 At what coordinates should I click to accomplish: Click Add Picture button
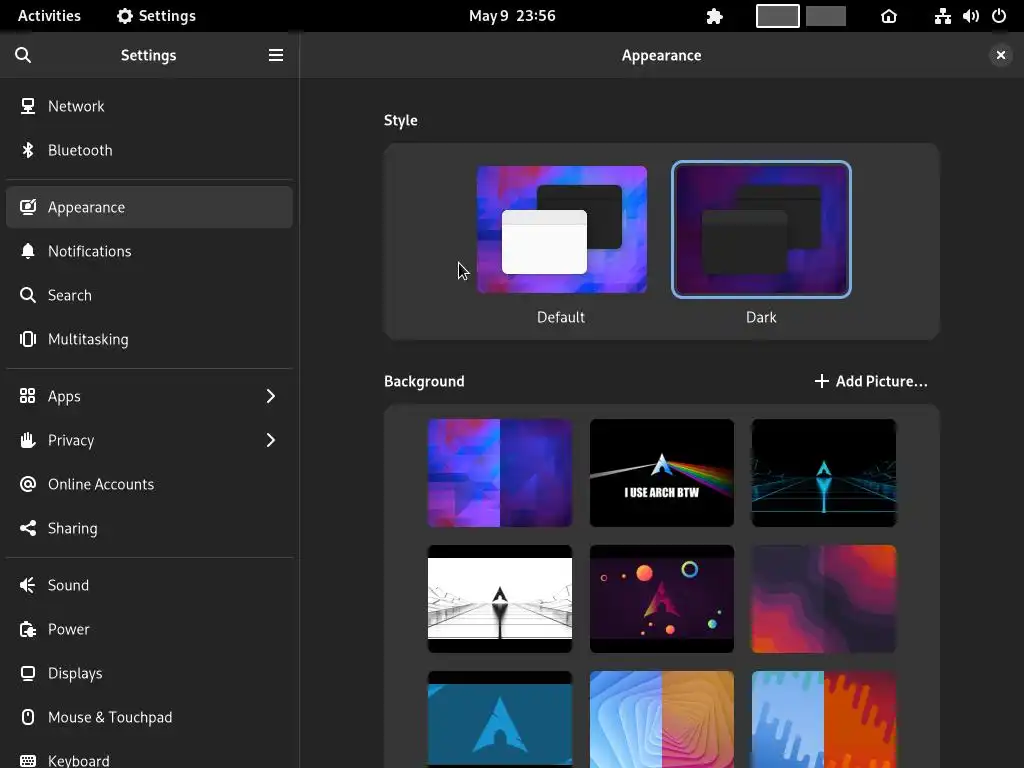[871, 381]
